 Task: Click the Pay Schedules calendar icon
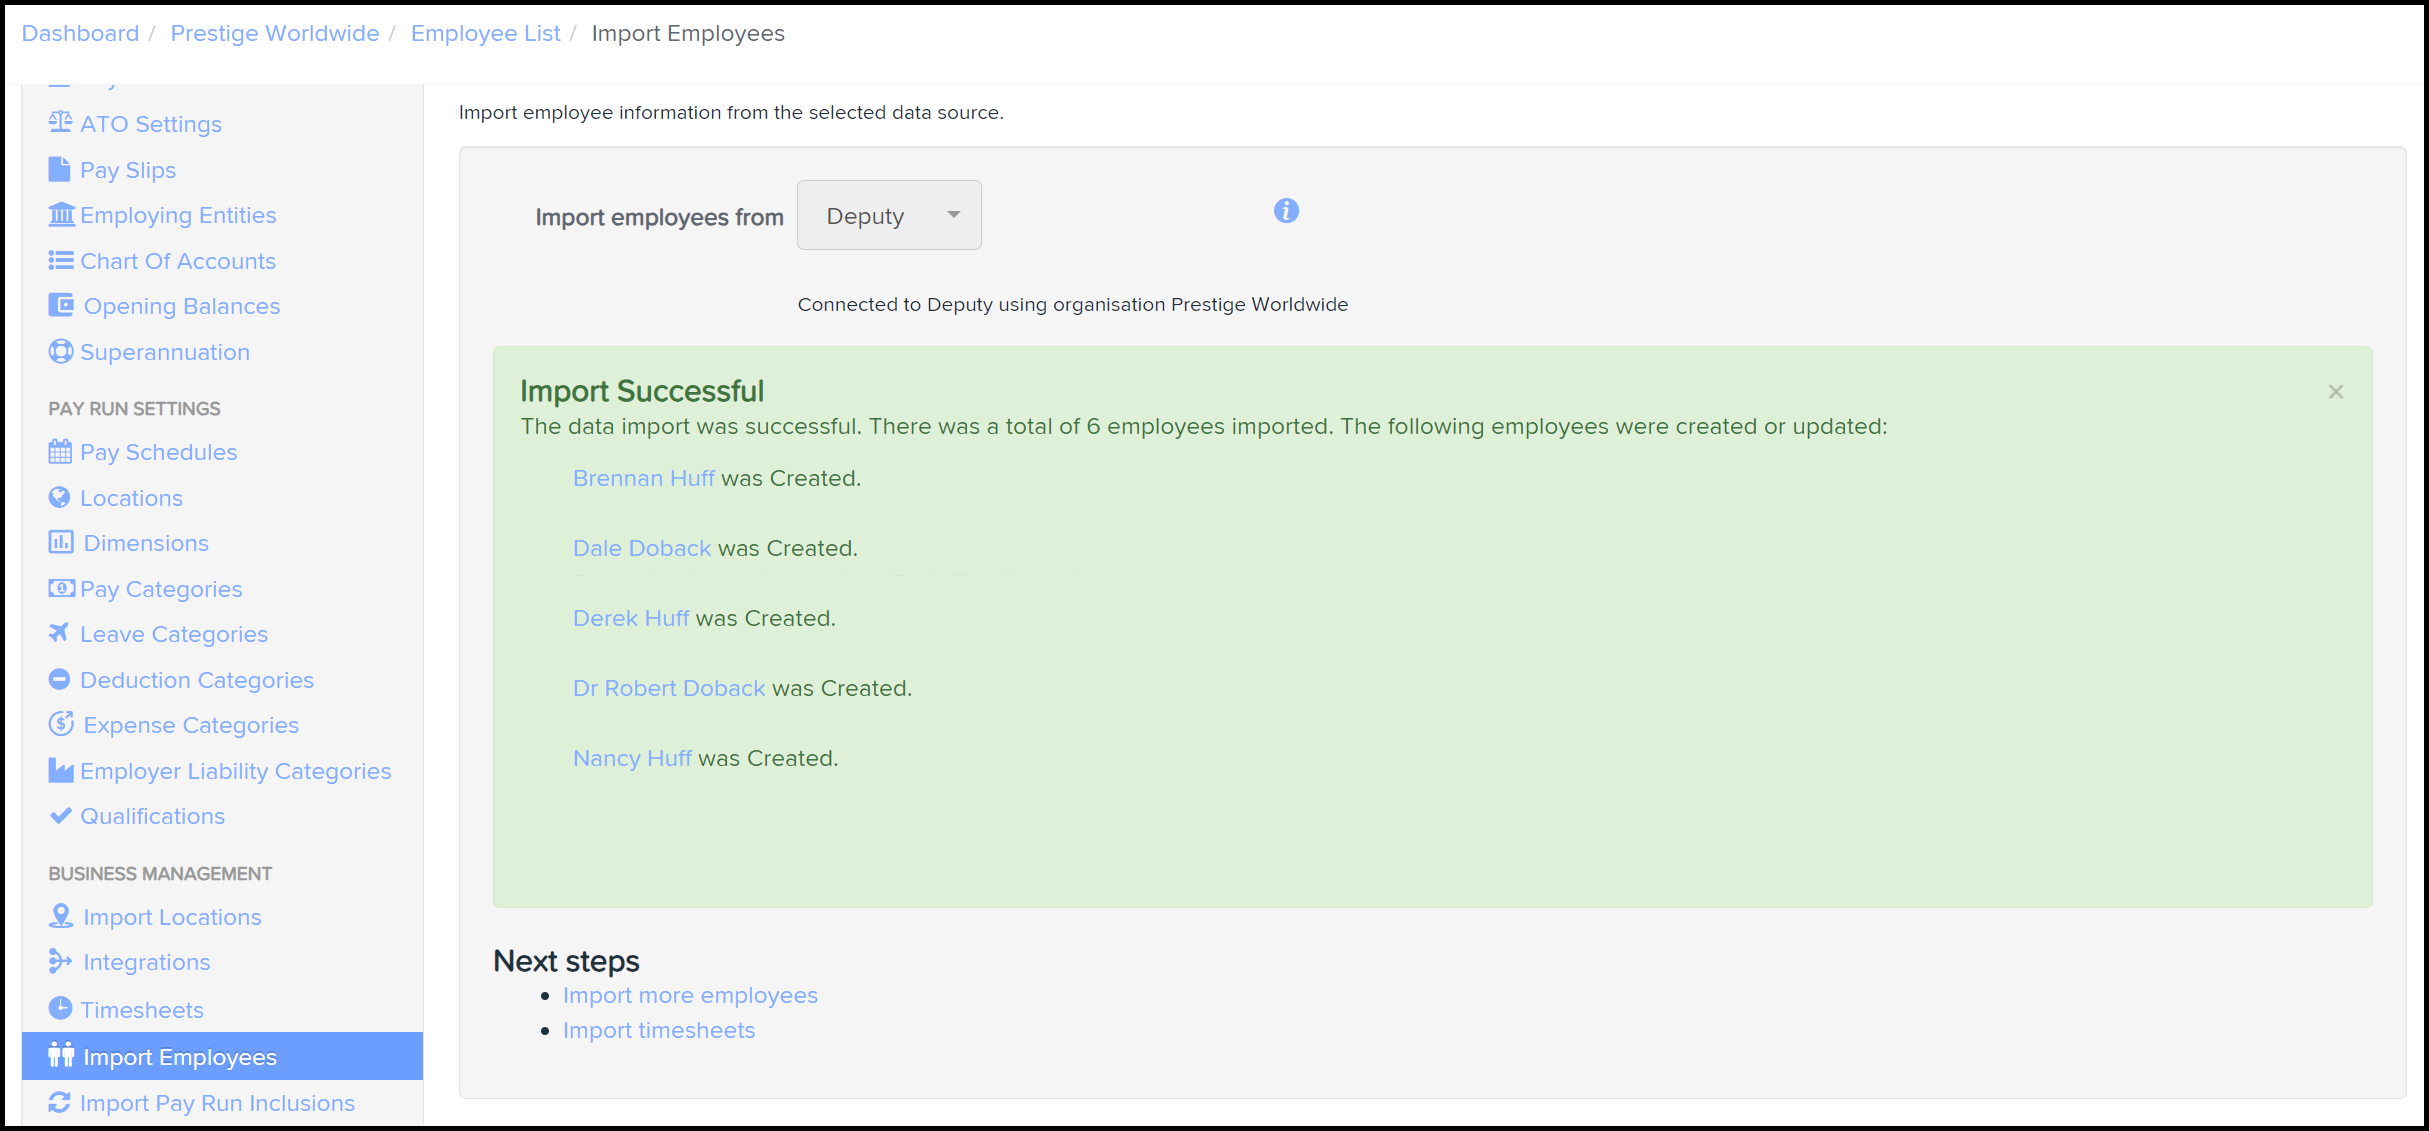(60, 452)
